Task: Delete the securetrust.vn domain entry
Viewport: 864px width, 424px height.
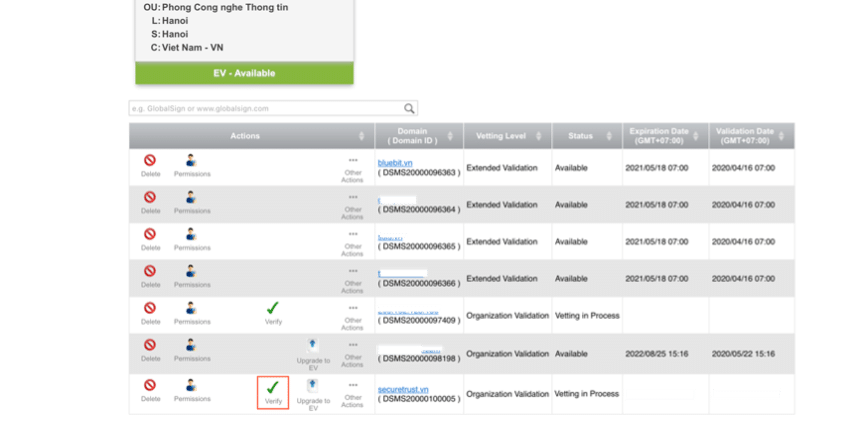Action: [150, 388]
